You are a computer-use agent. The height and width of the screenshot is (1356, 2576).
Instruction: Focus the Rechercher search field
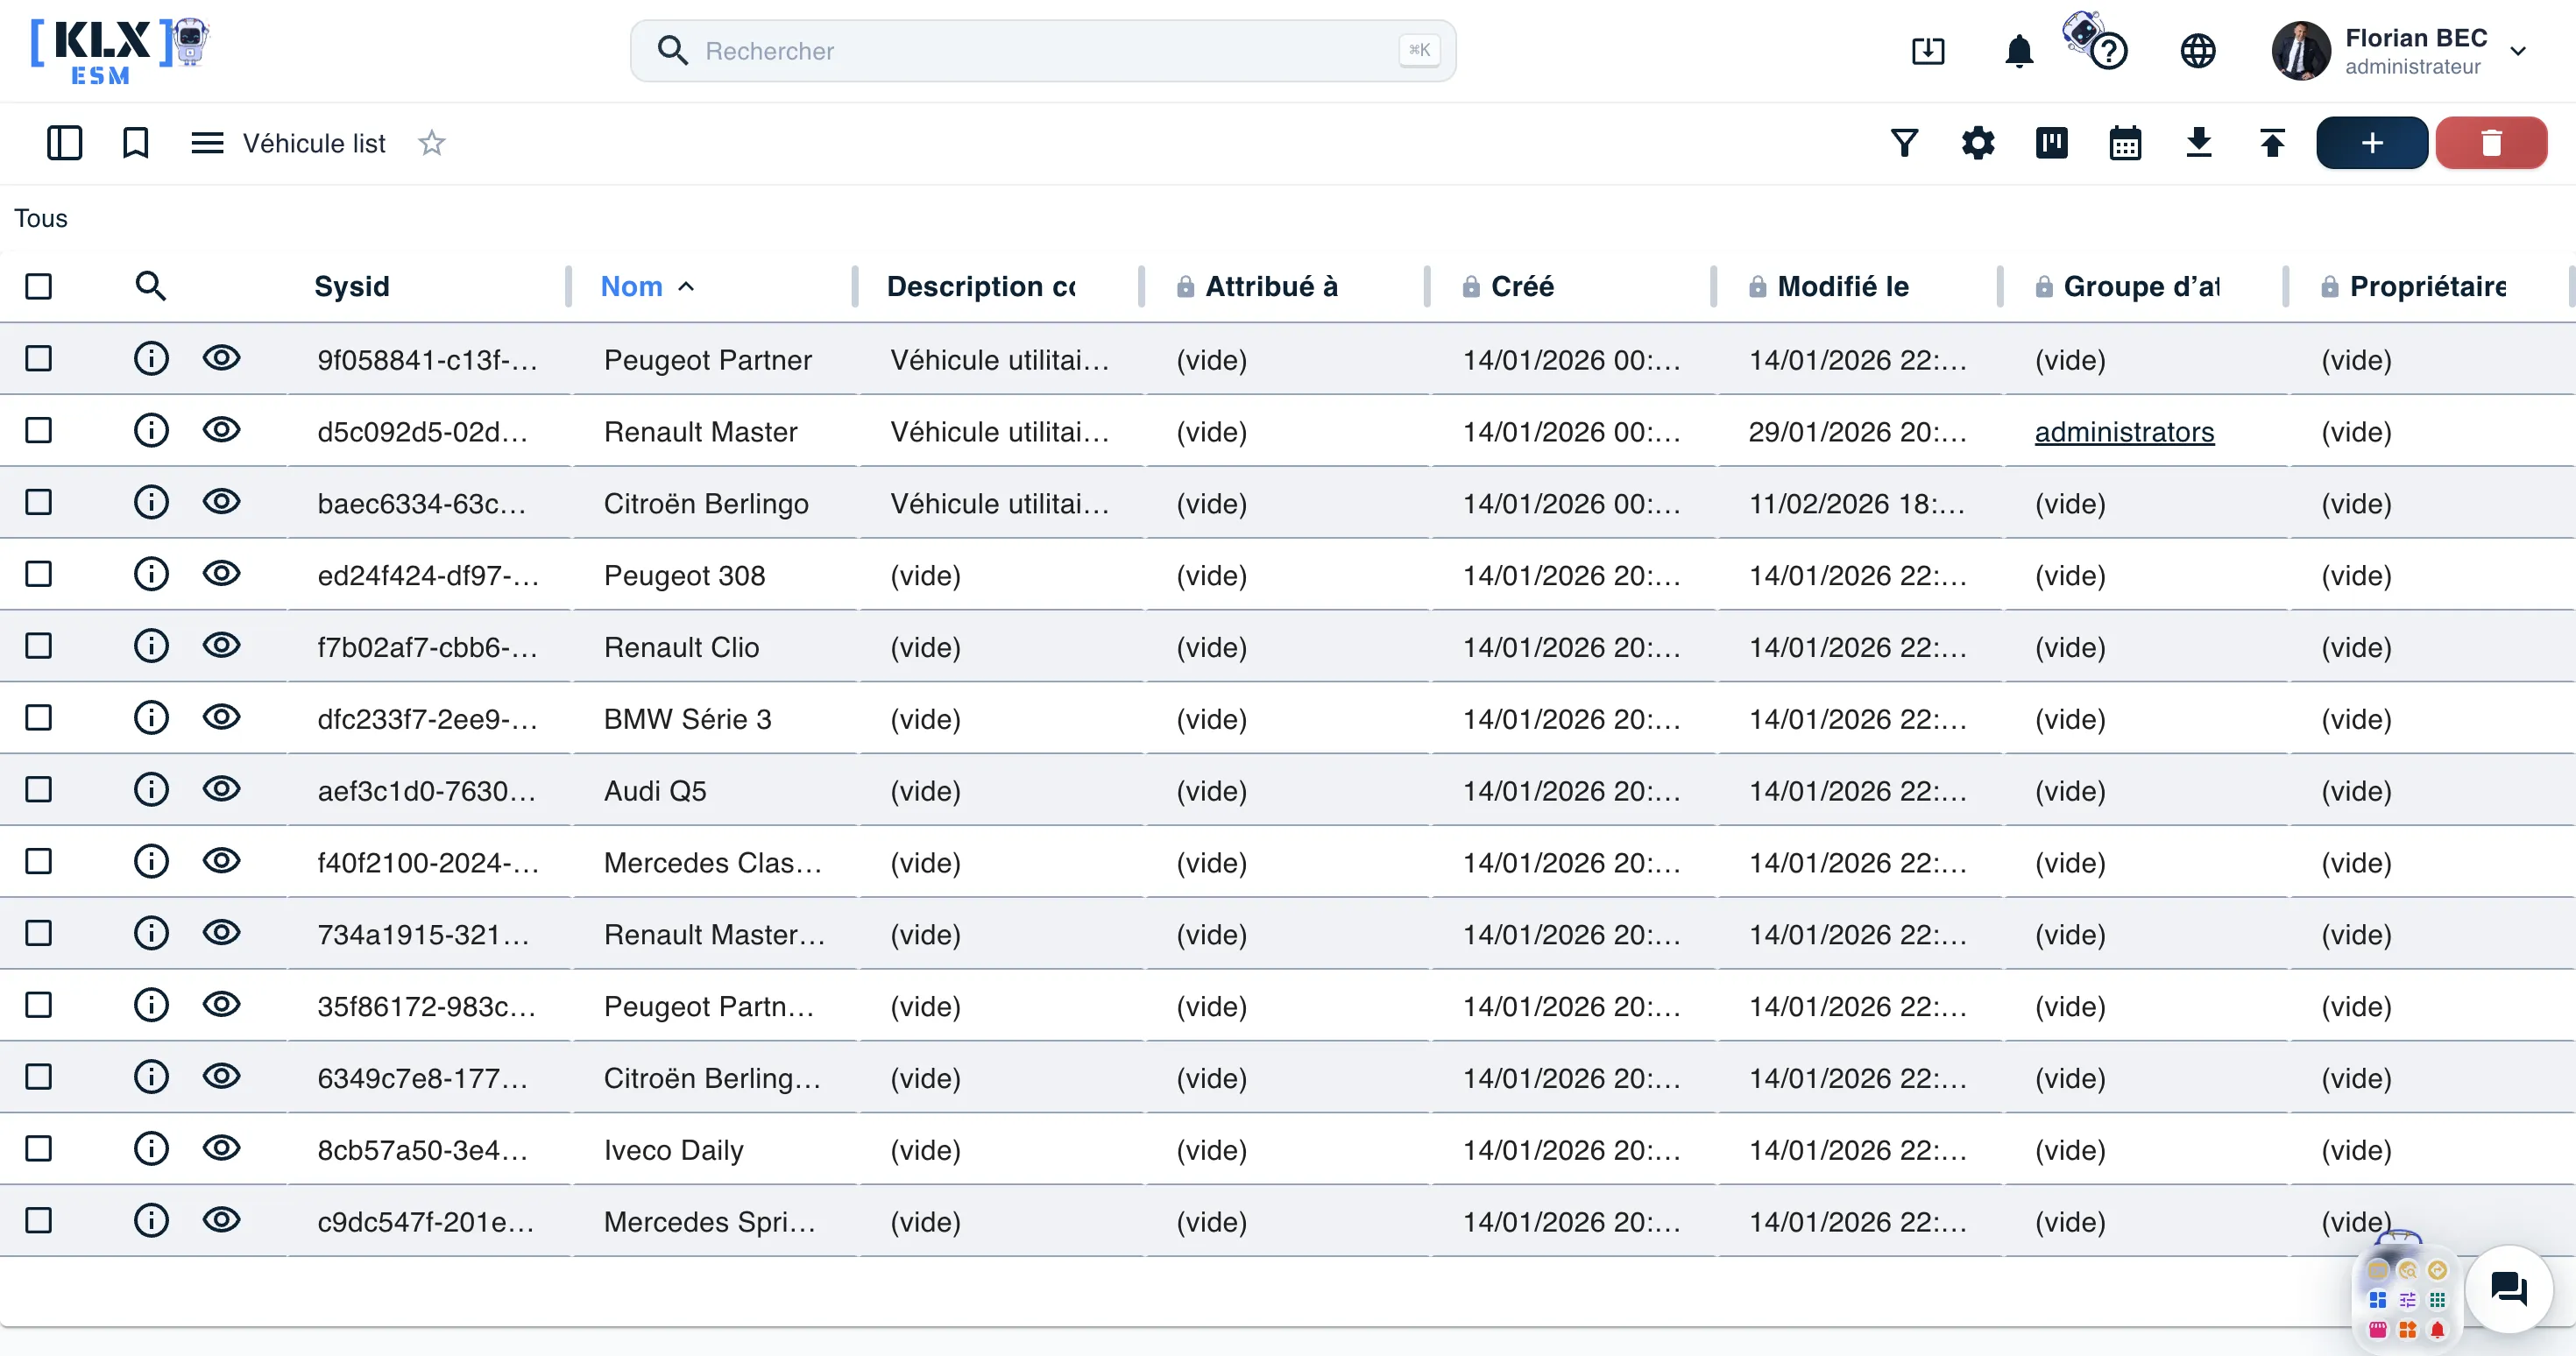pyautogui.click(x=1042, y=50)
